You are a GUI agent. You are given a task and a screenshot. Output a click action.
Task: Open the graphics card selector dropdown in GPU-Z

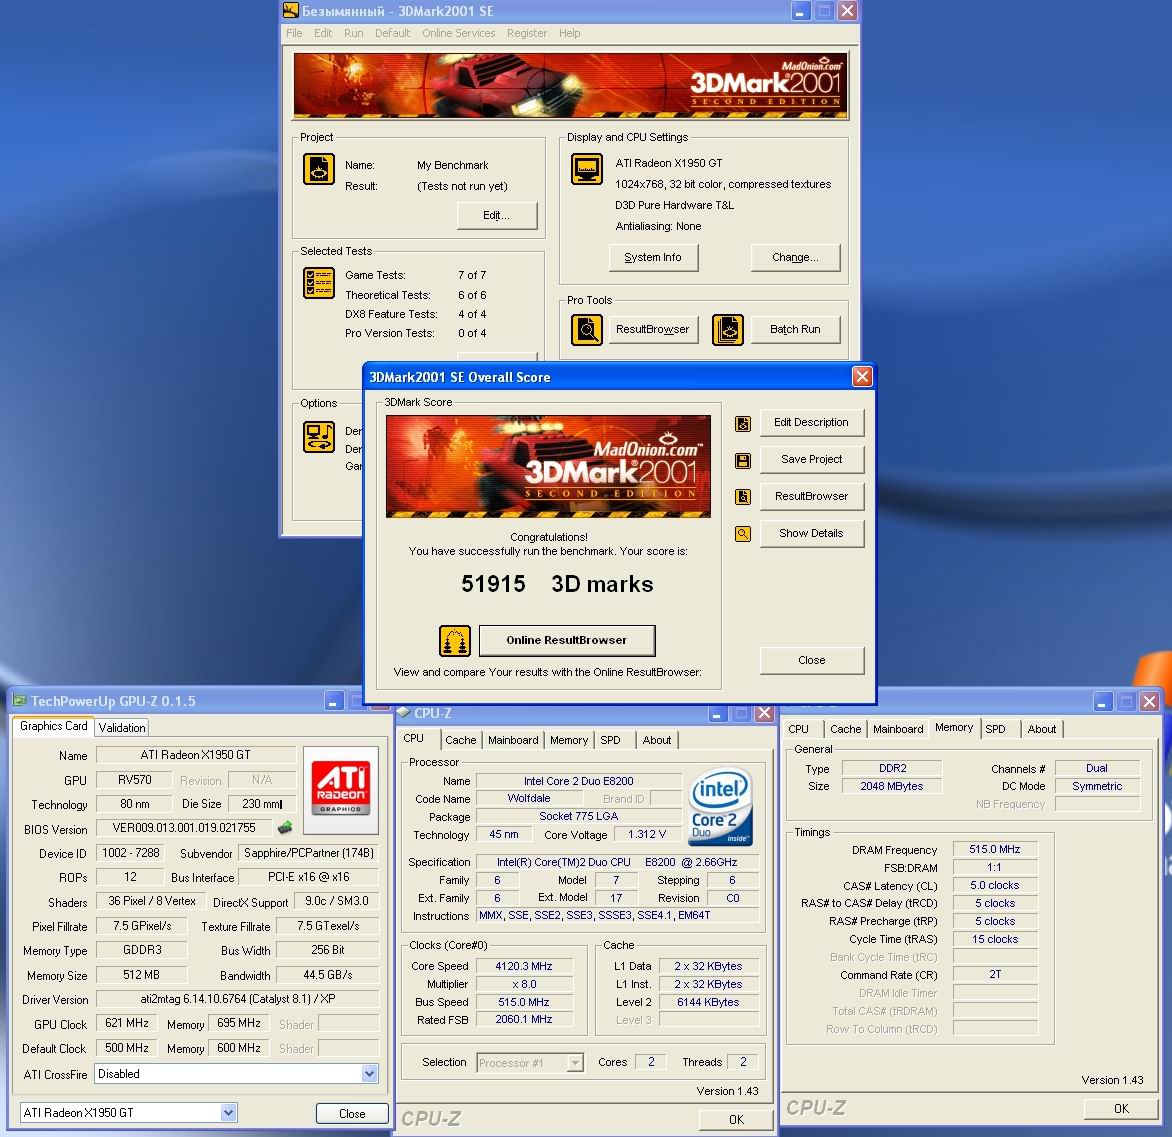pos(229,1112)
